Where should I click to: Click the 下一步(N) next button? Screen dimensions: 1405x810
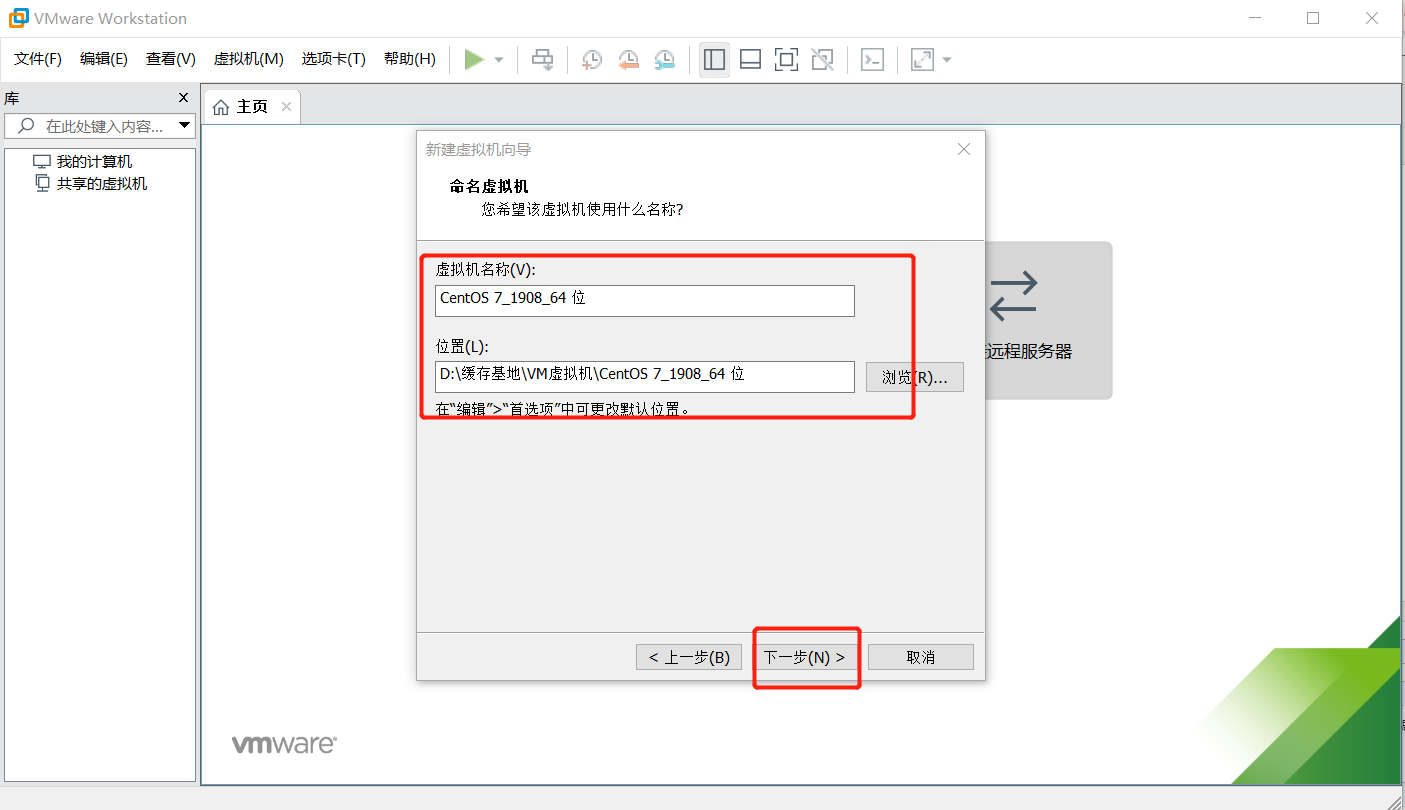[805, 657]
